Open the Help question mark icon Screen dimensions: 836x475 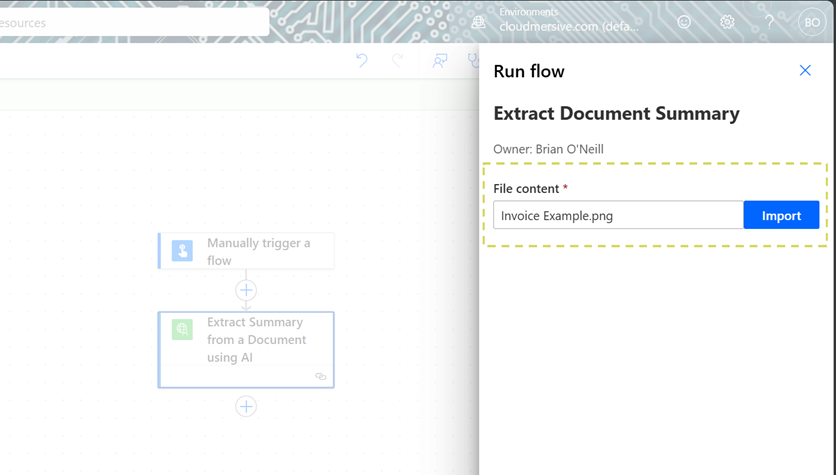[x=769, y=22]
